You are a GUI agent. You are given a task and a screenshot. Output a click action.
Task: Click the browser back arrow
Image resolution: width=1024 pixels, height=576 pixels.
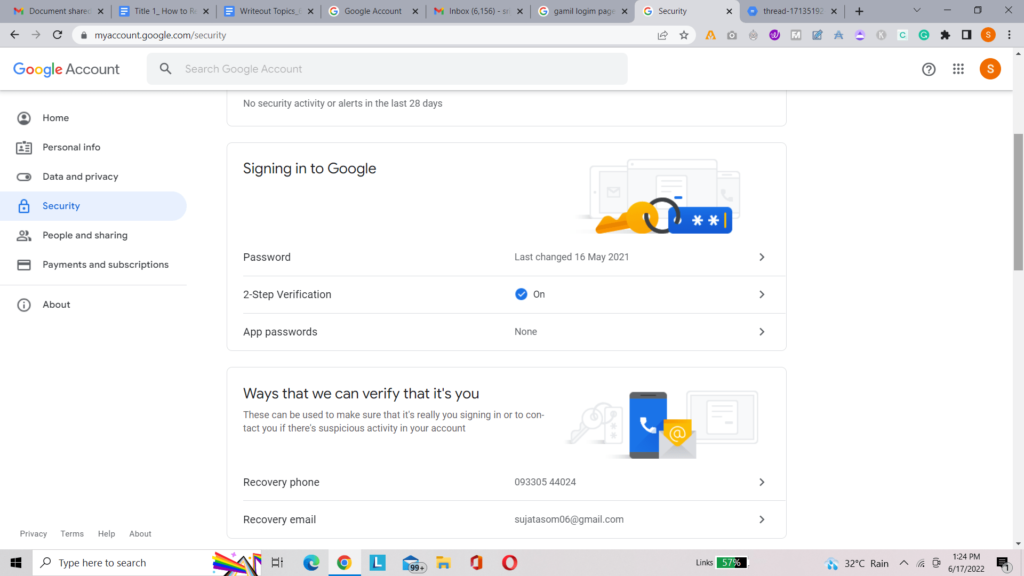pyautogui.click(x=14, y=35)
